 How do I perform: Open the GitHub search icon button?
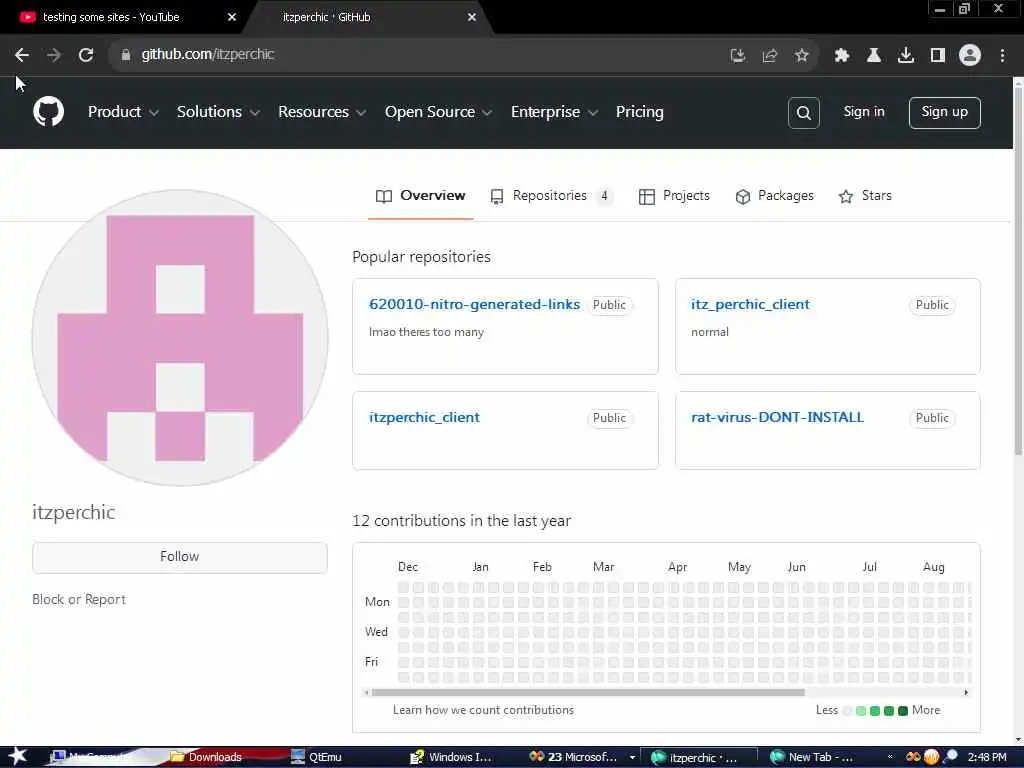[803, 113]
